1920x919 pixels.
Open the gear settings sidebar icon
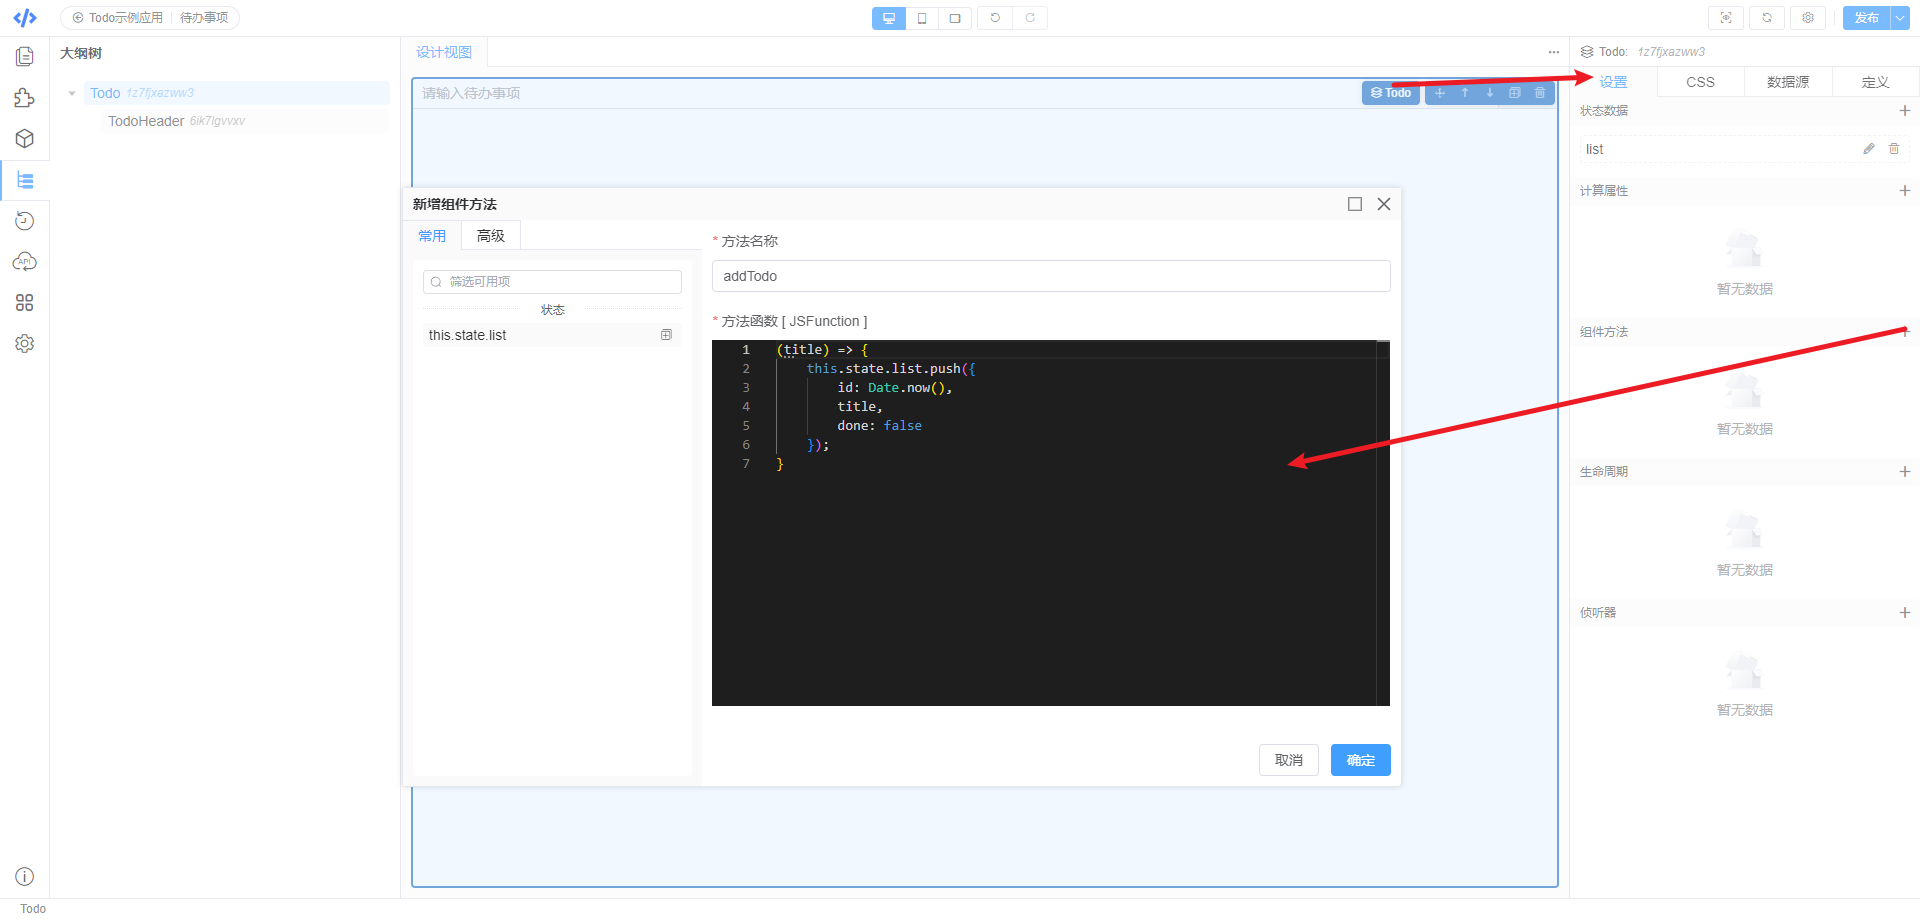(25, 344)
